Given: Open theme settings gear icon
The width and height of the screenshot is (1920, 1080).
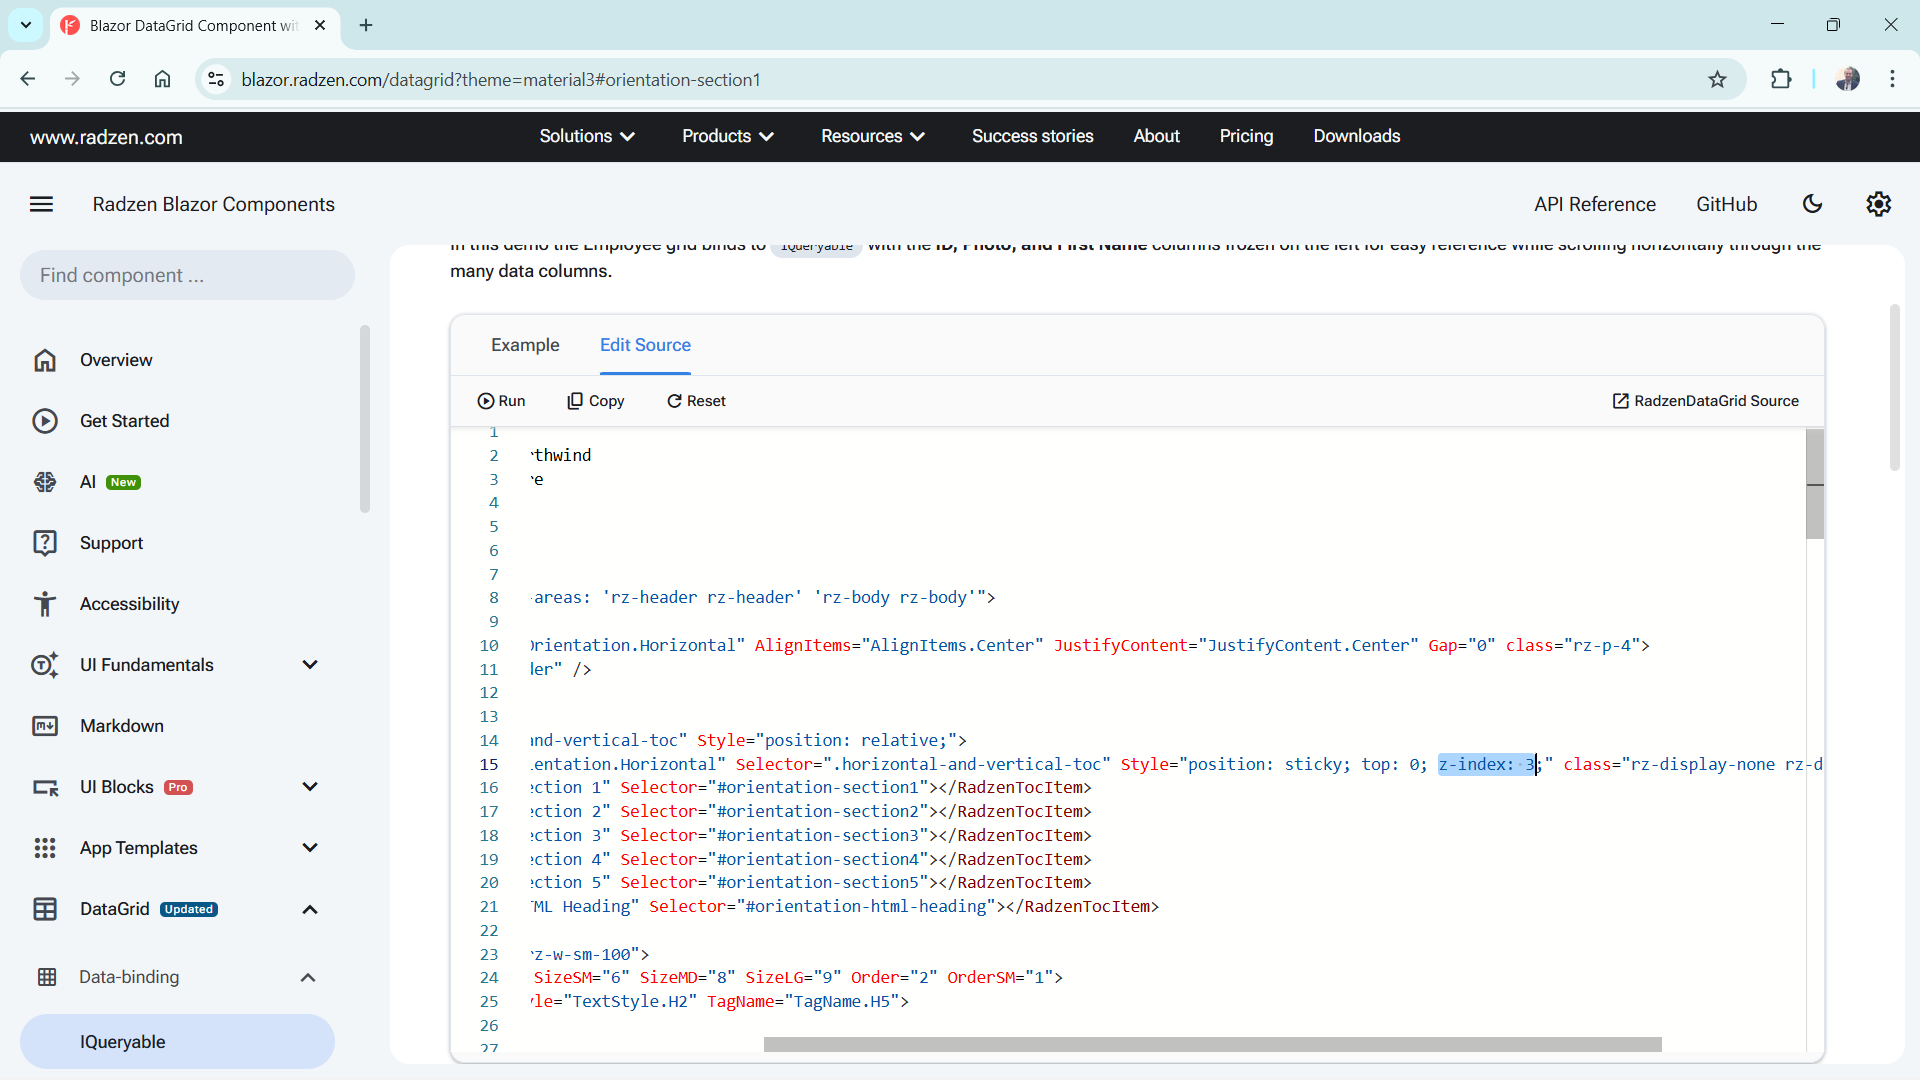Looking at the screenshot, I should click(1878, 204).
